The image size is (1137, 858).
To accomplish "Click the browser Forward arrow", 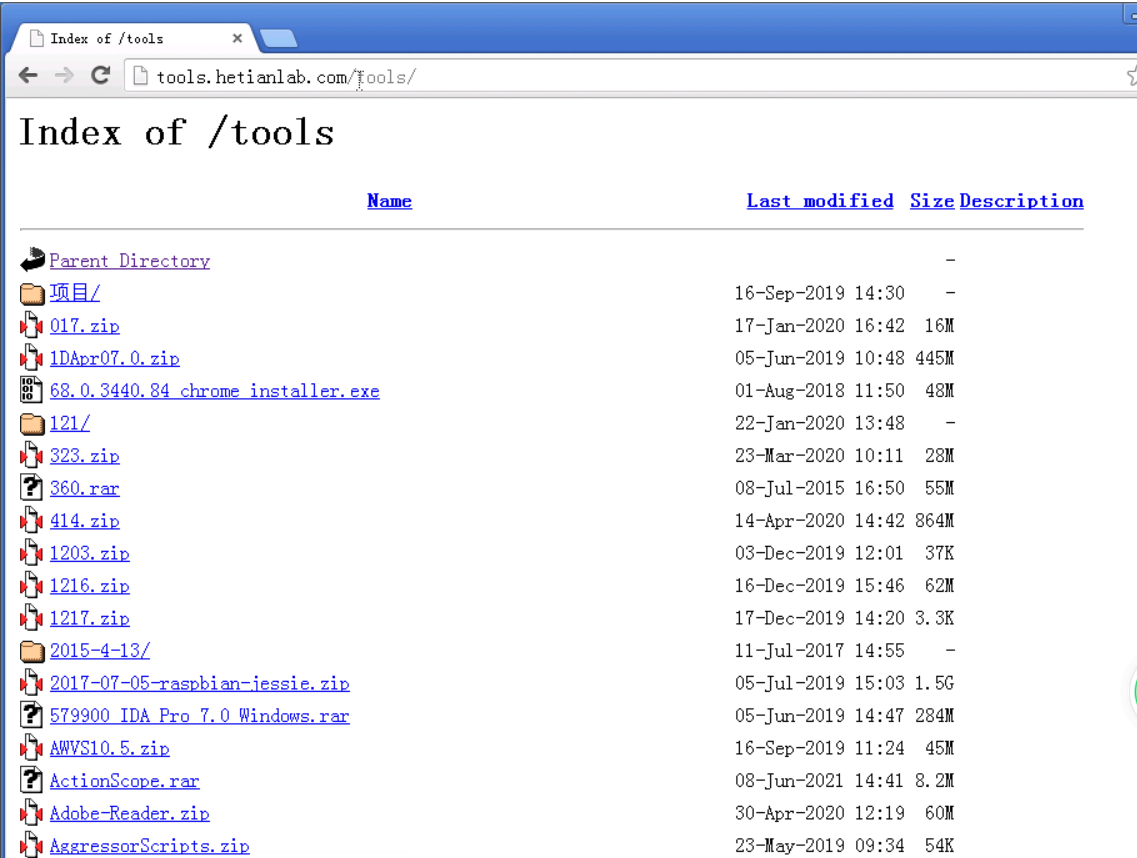I will point(65,75).
